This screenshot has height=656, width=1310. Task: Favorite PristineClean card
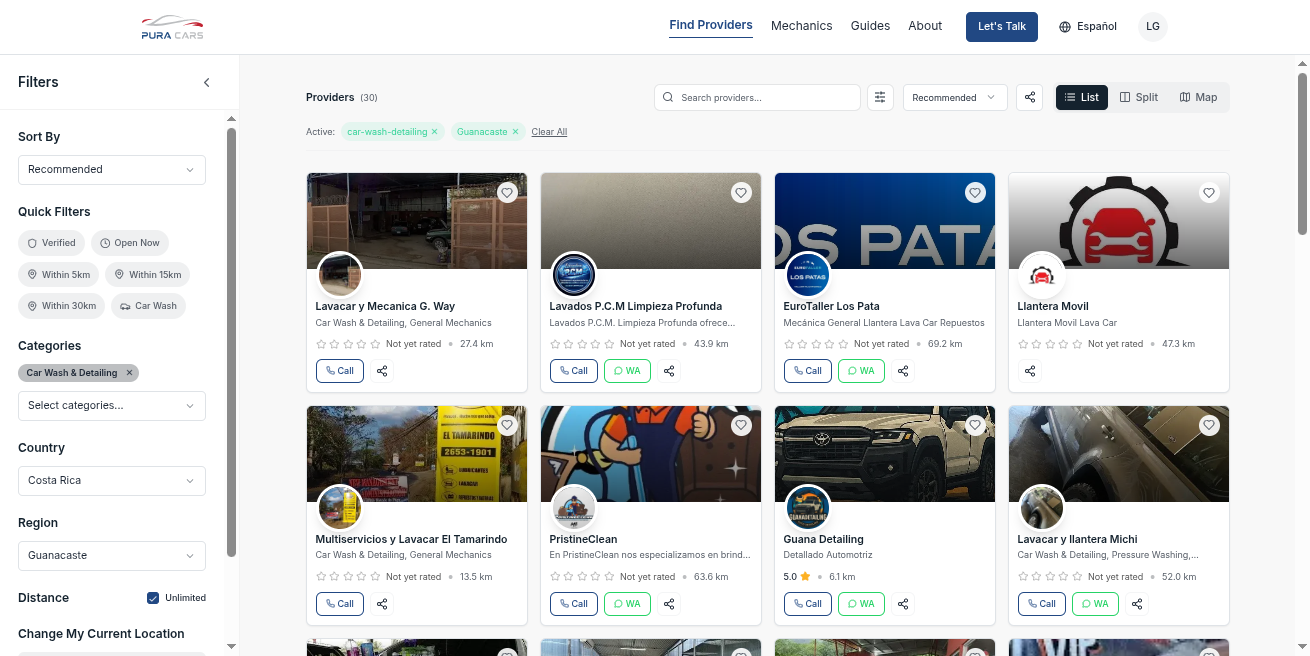tap(741, 425)
